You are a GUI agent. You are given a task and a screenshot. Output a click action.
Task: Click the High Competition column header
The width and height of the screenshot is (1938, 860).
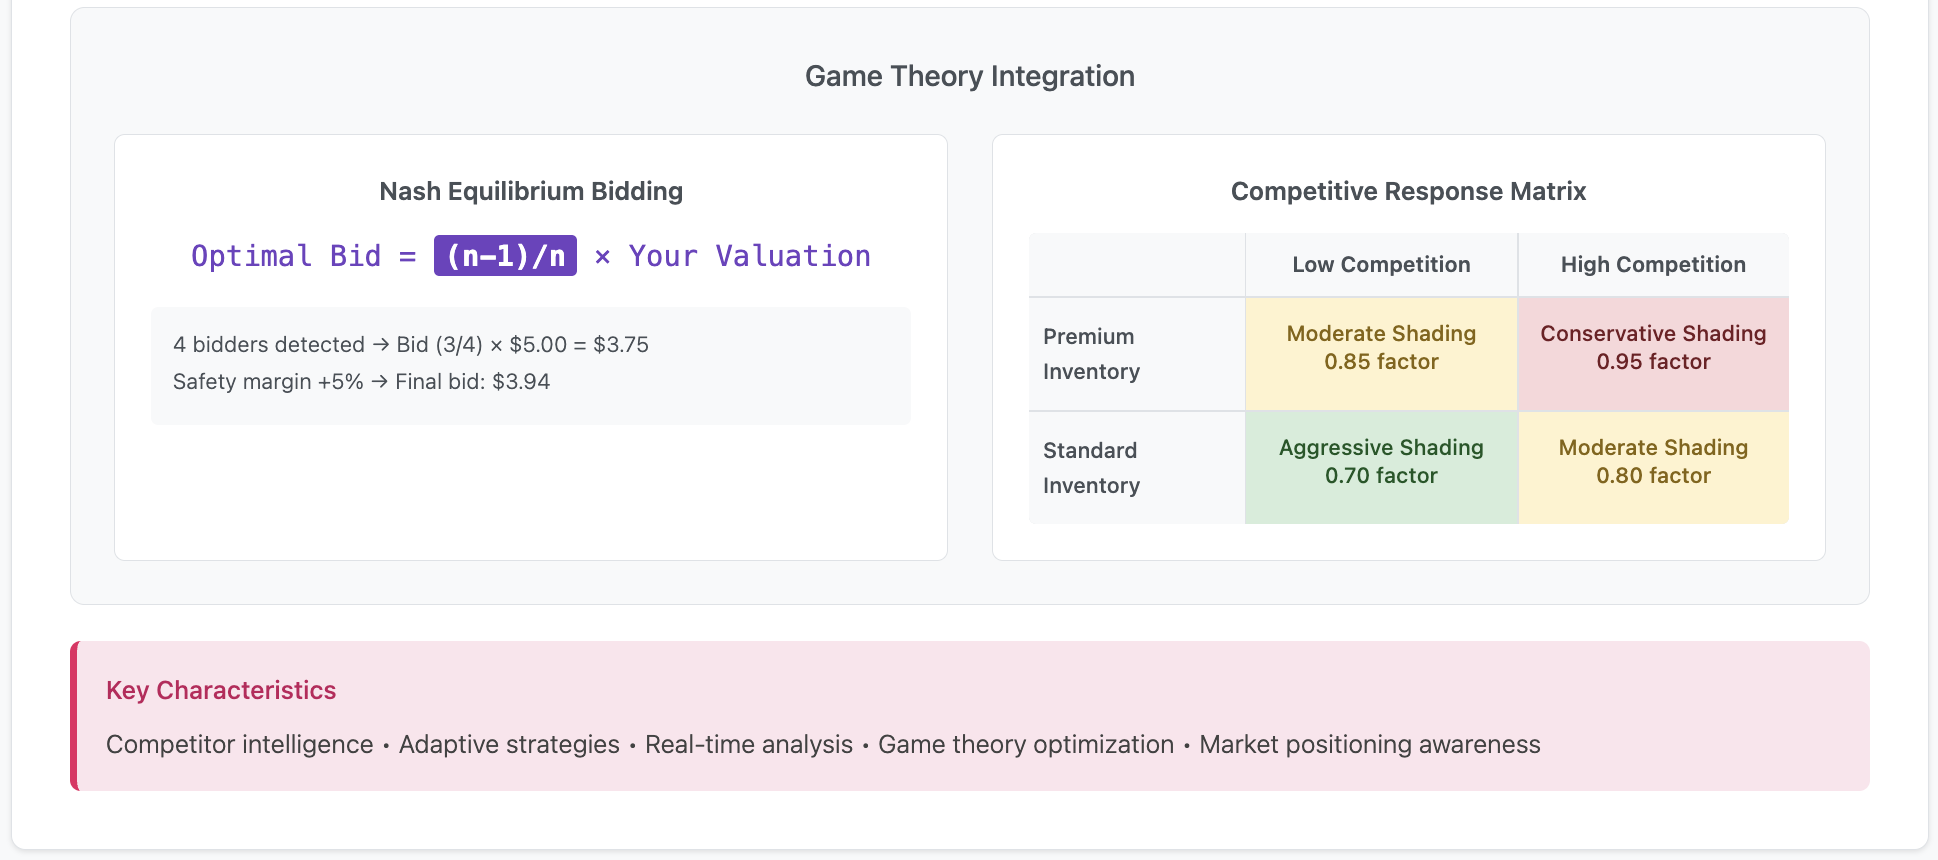tap(1653, 265)
